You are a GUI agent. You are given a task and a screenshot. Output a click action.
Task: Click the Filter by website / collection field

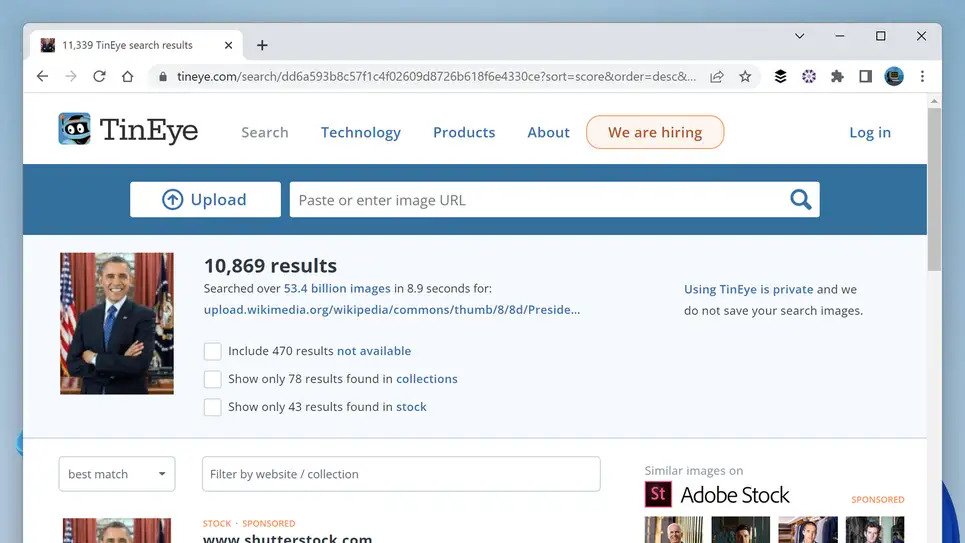click(x=401, y=474)
